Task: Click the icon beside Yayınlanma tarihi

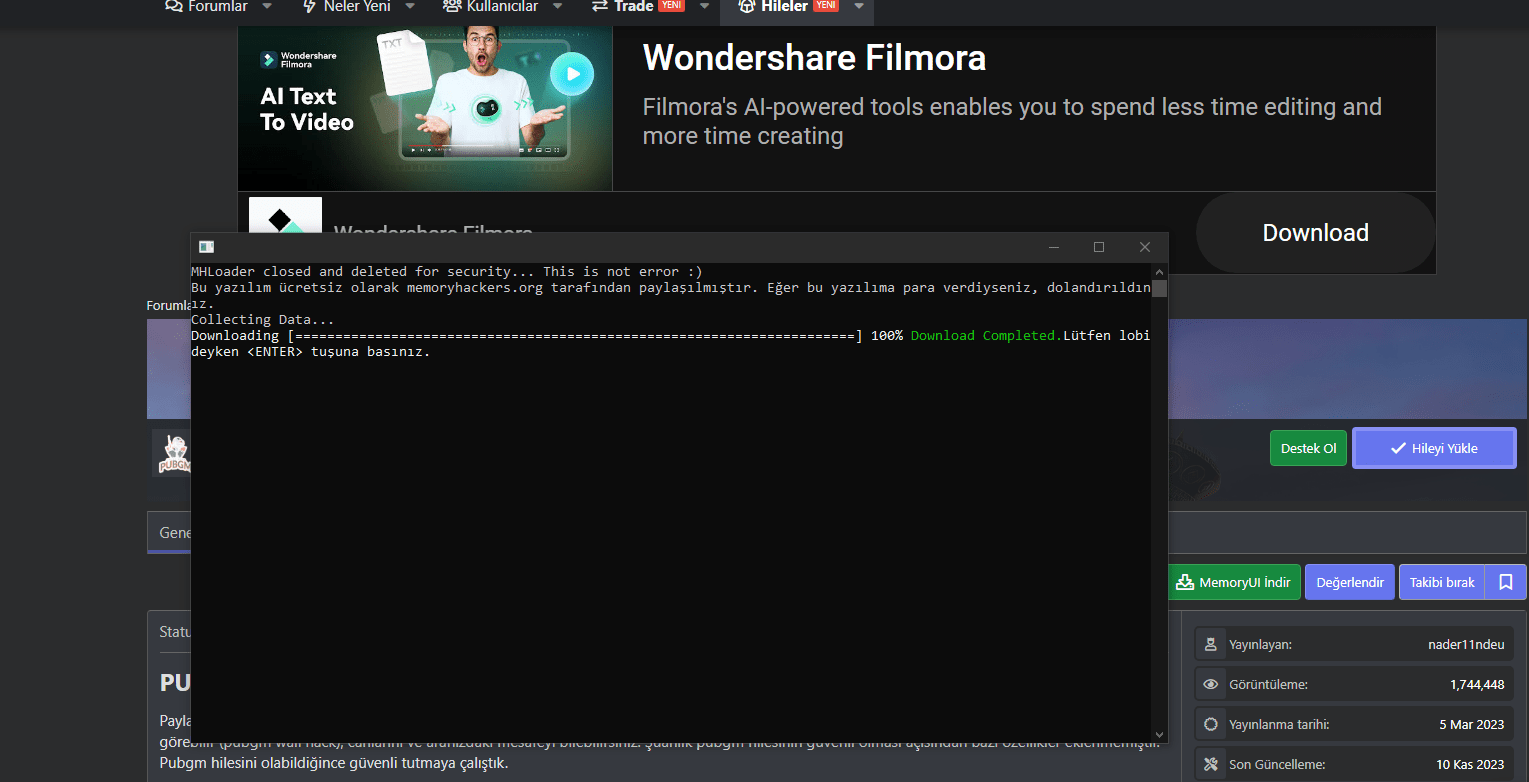Action: [x=1211, y=725]
